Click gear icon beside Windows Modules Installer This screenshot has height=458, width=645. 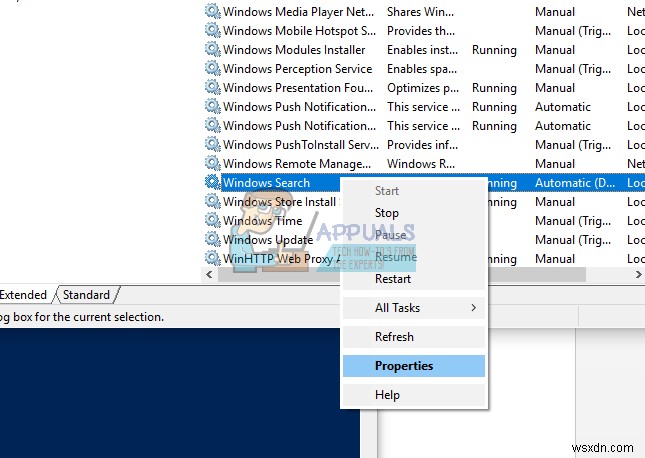[213, 49]
